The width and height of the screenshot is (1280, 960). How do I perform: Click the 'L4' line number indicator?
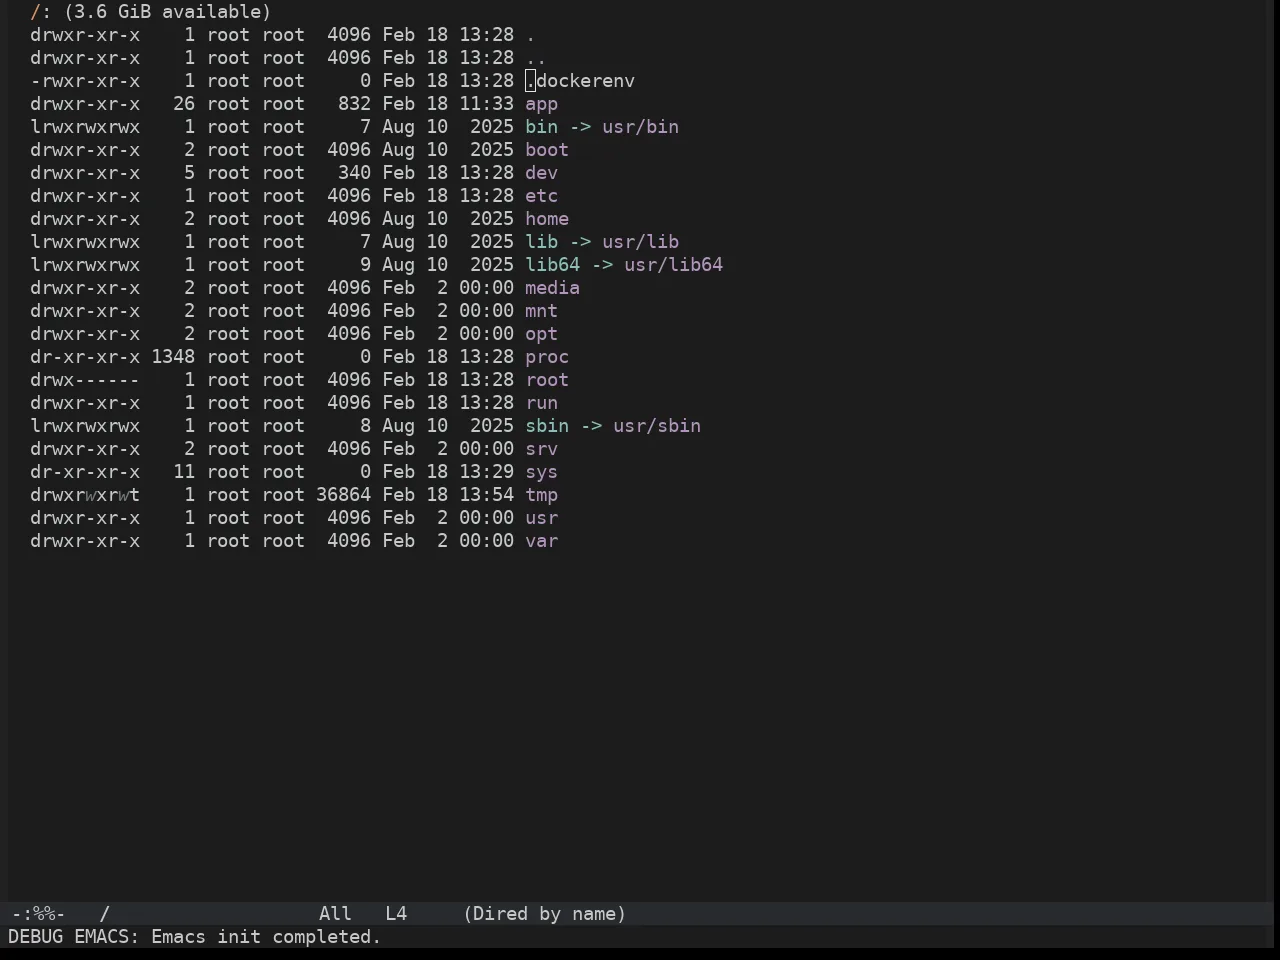pos(396,914)
